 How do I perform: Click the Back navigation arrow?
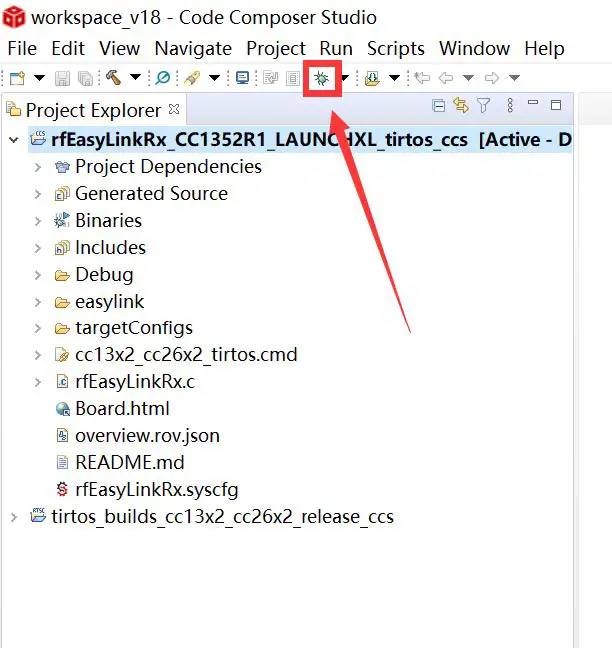point(445,78)
